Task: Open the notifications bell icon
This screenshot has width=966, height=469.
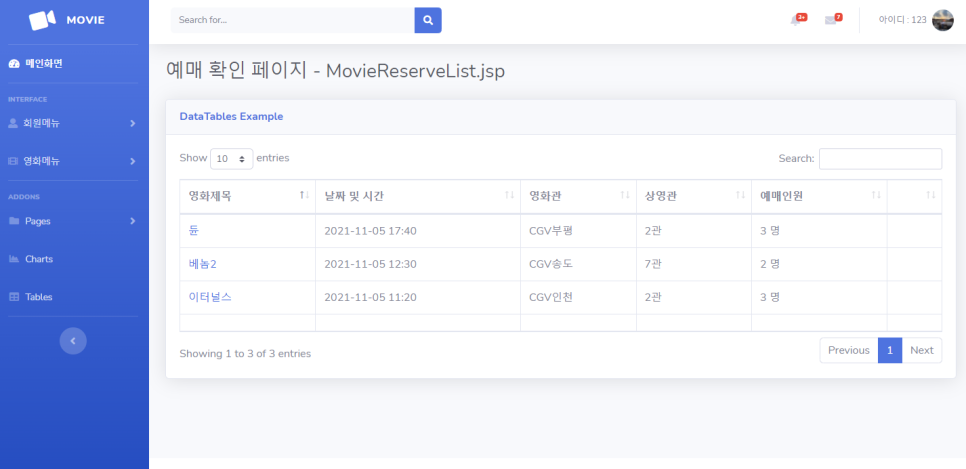Action: pos(797,20)
